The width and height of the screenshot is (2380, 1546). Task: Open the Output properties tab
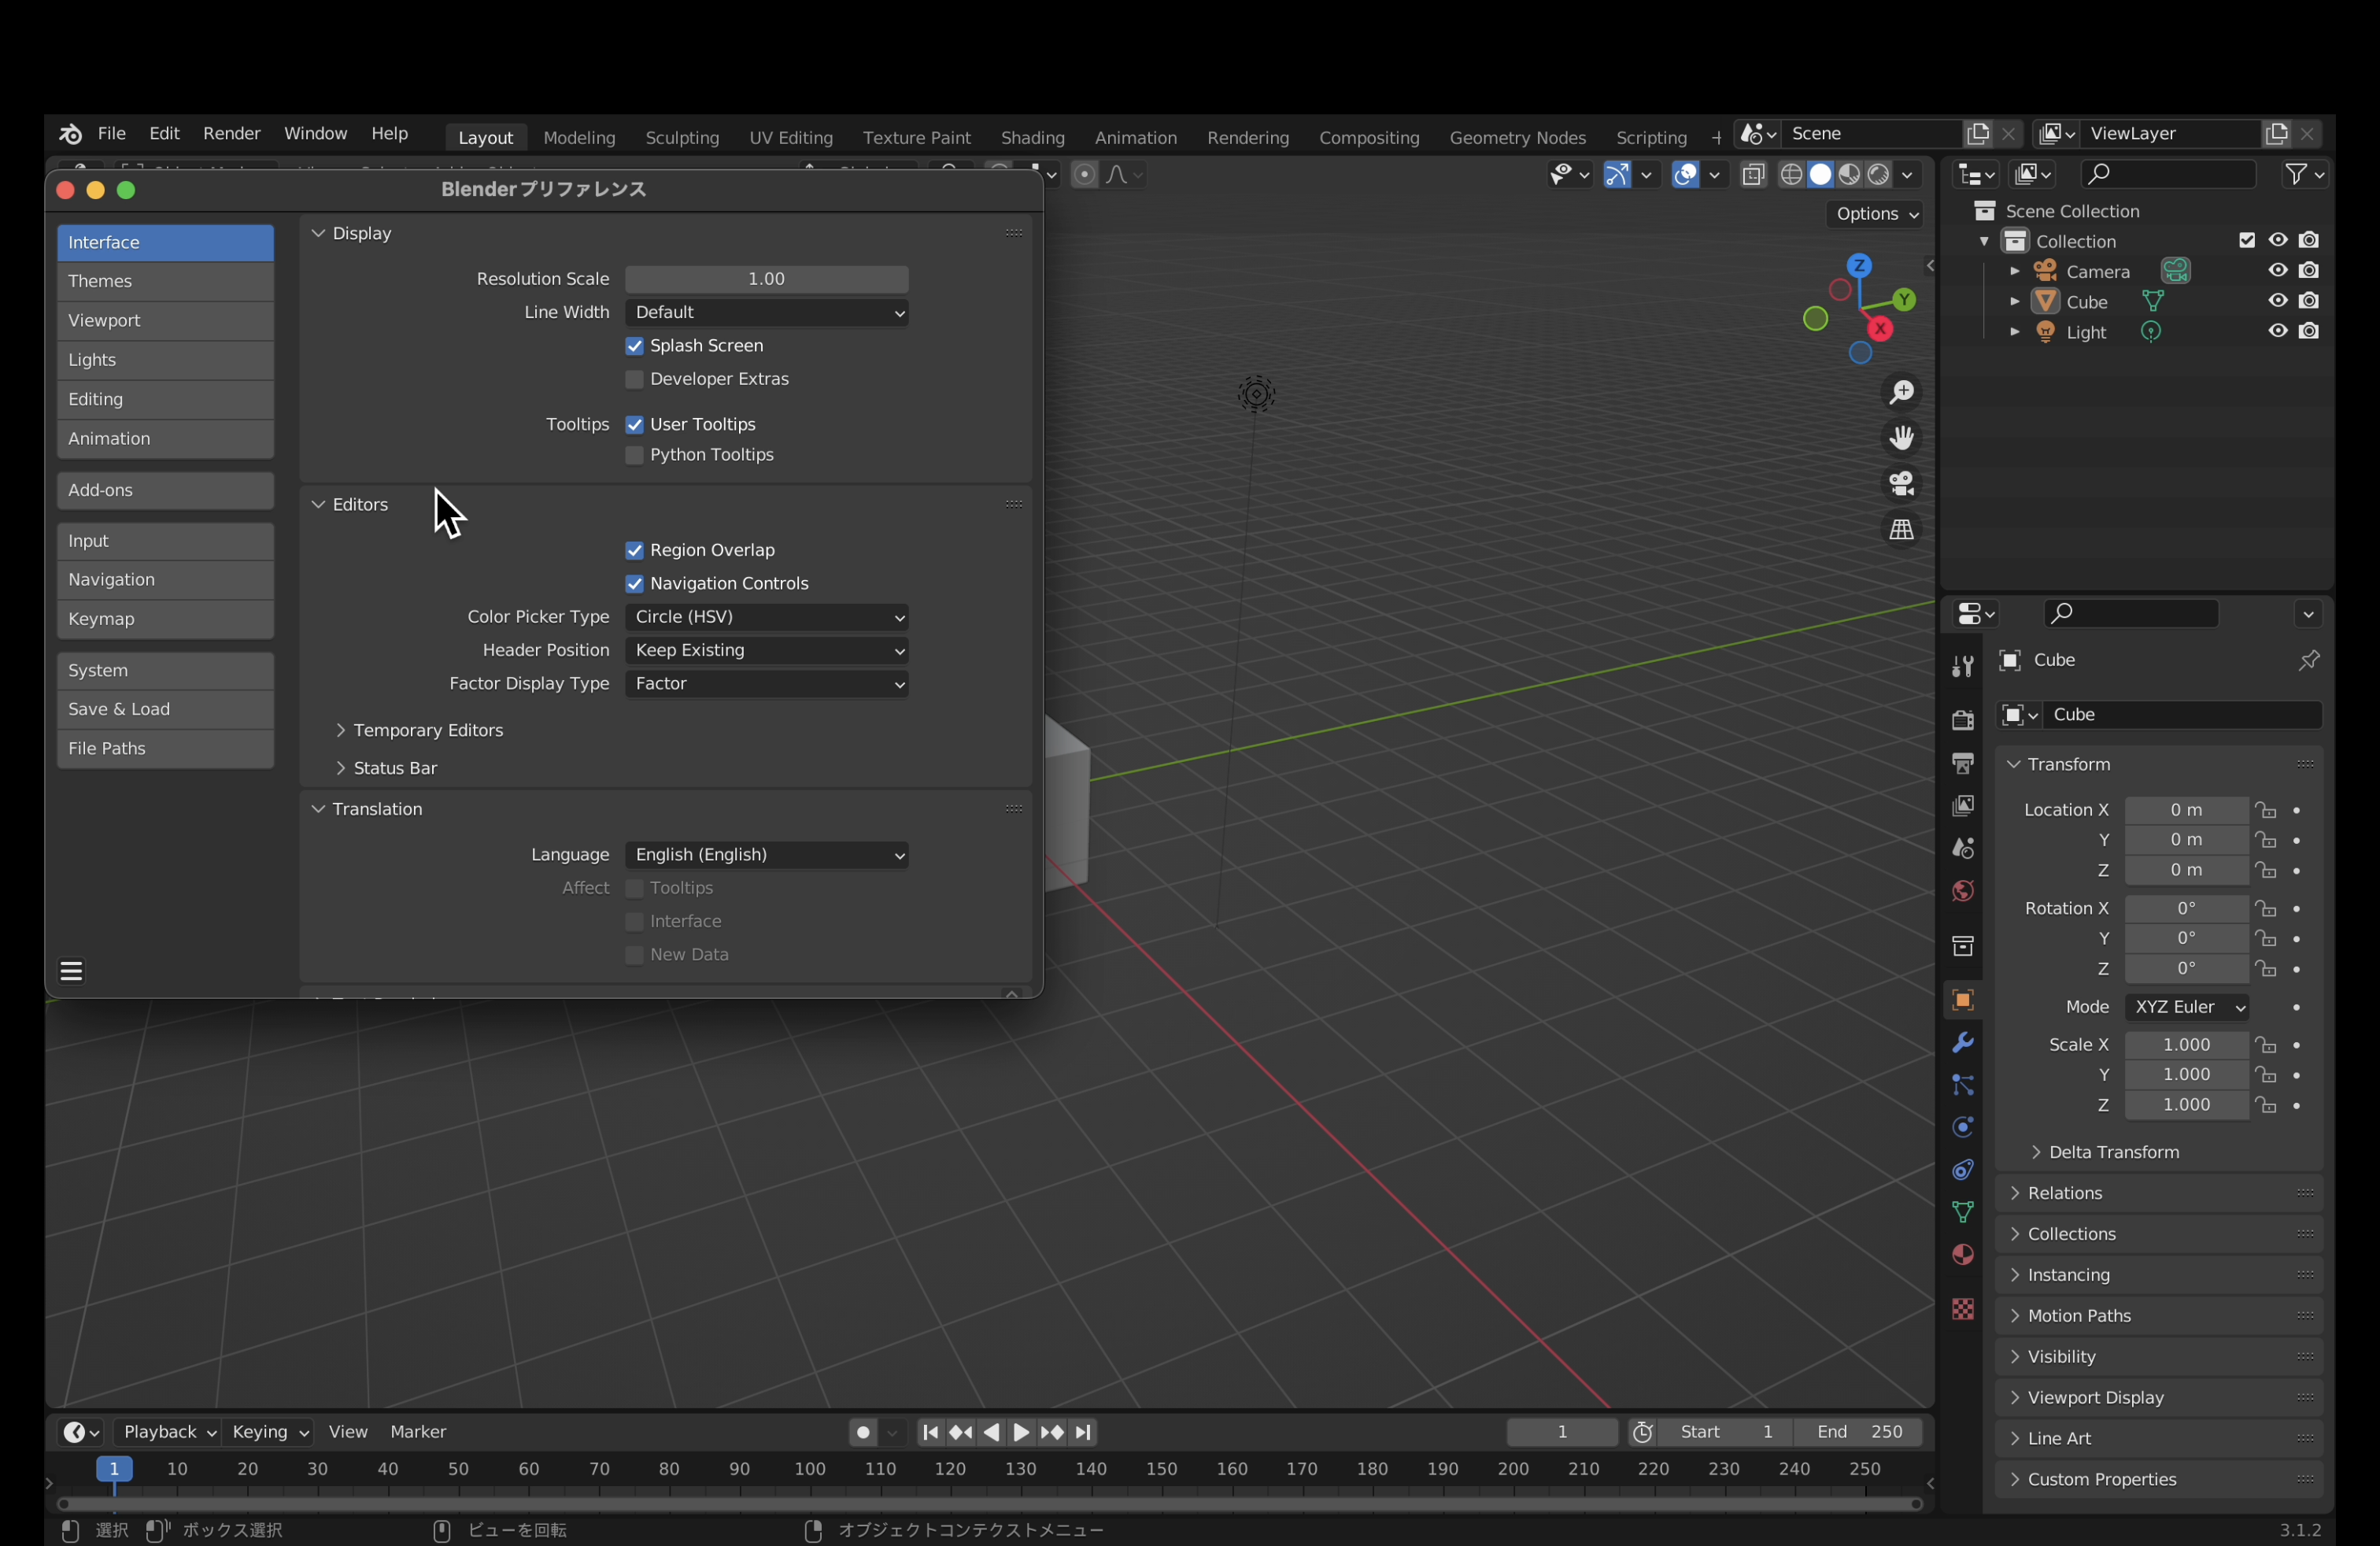[x=1962, y=763]
